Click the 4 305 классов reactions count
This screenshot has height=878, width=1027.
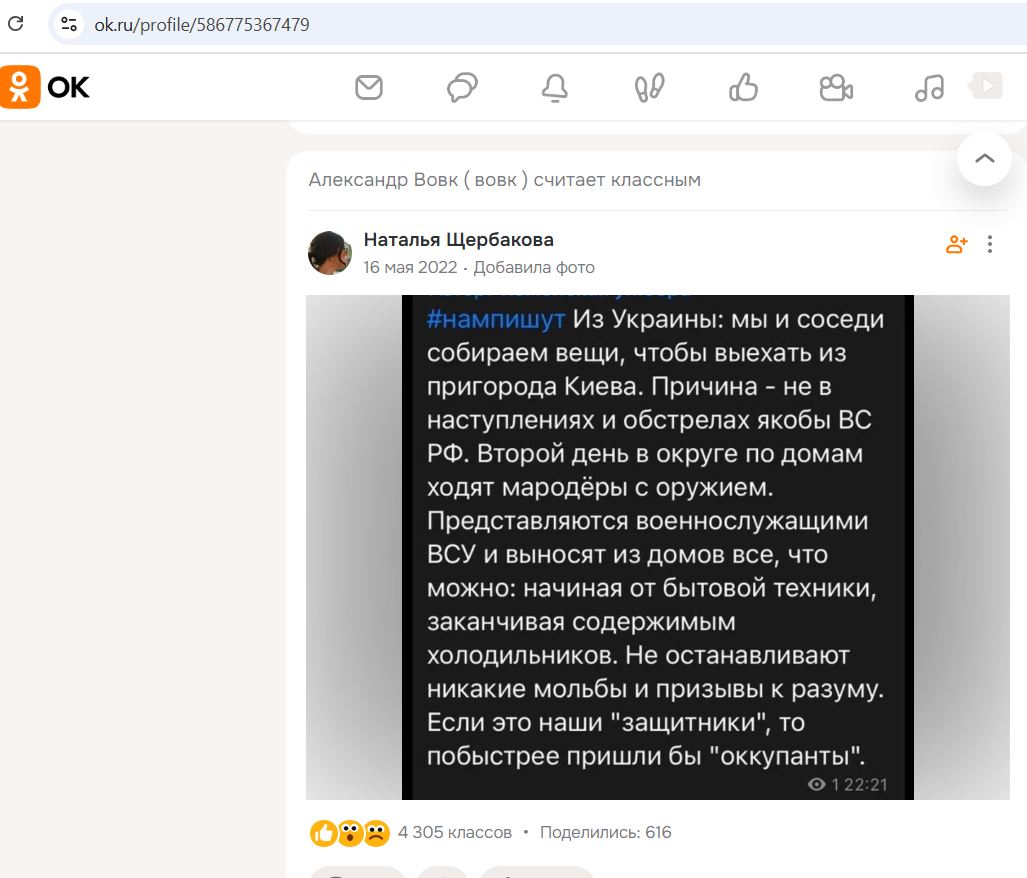(454, 832)
